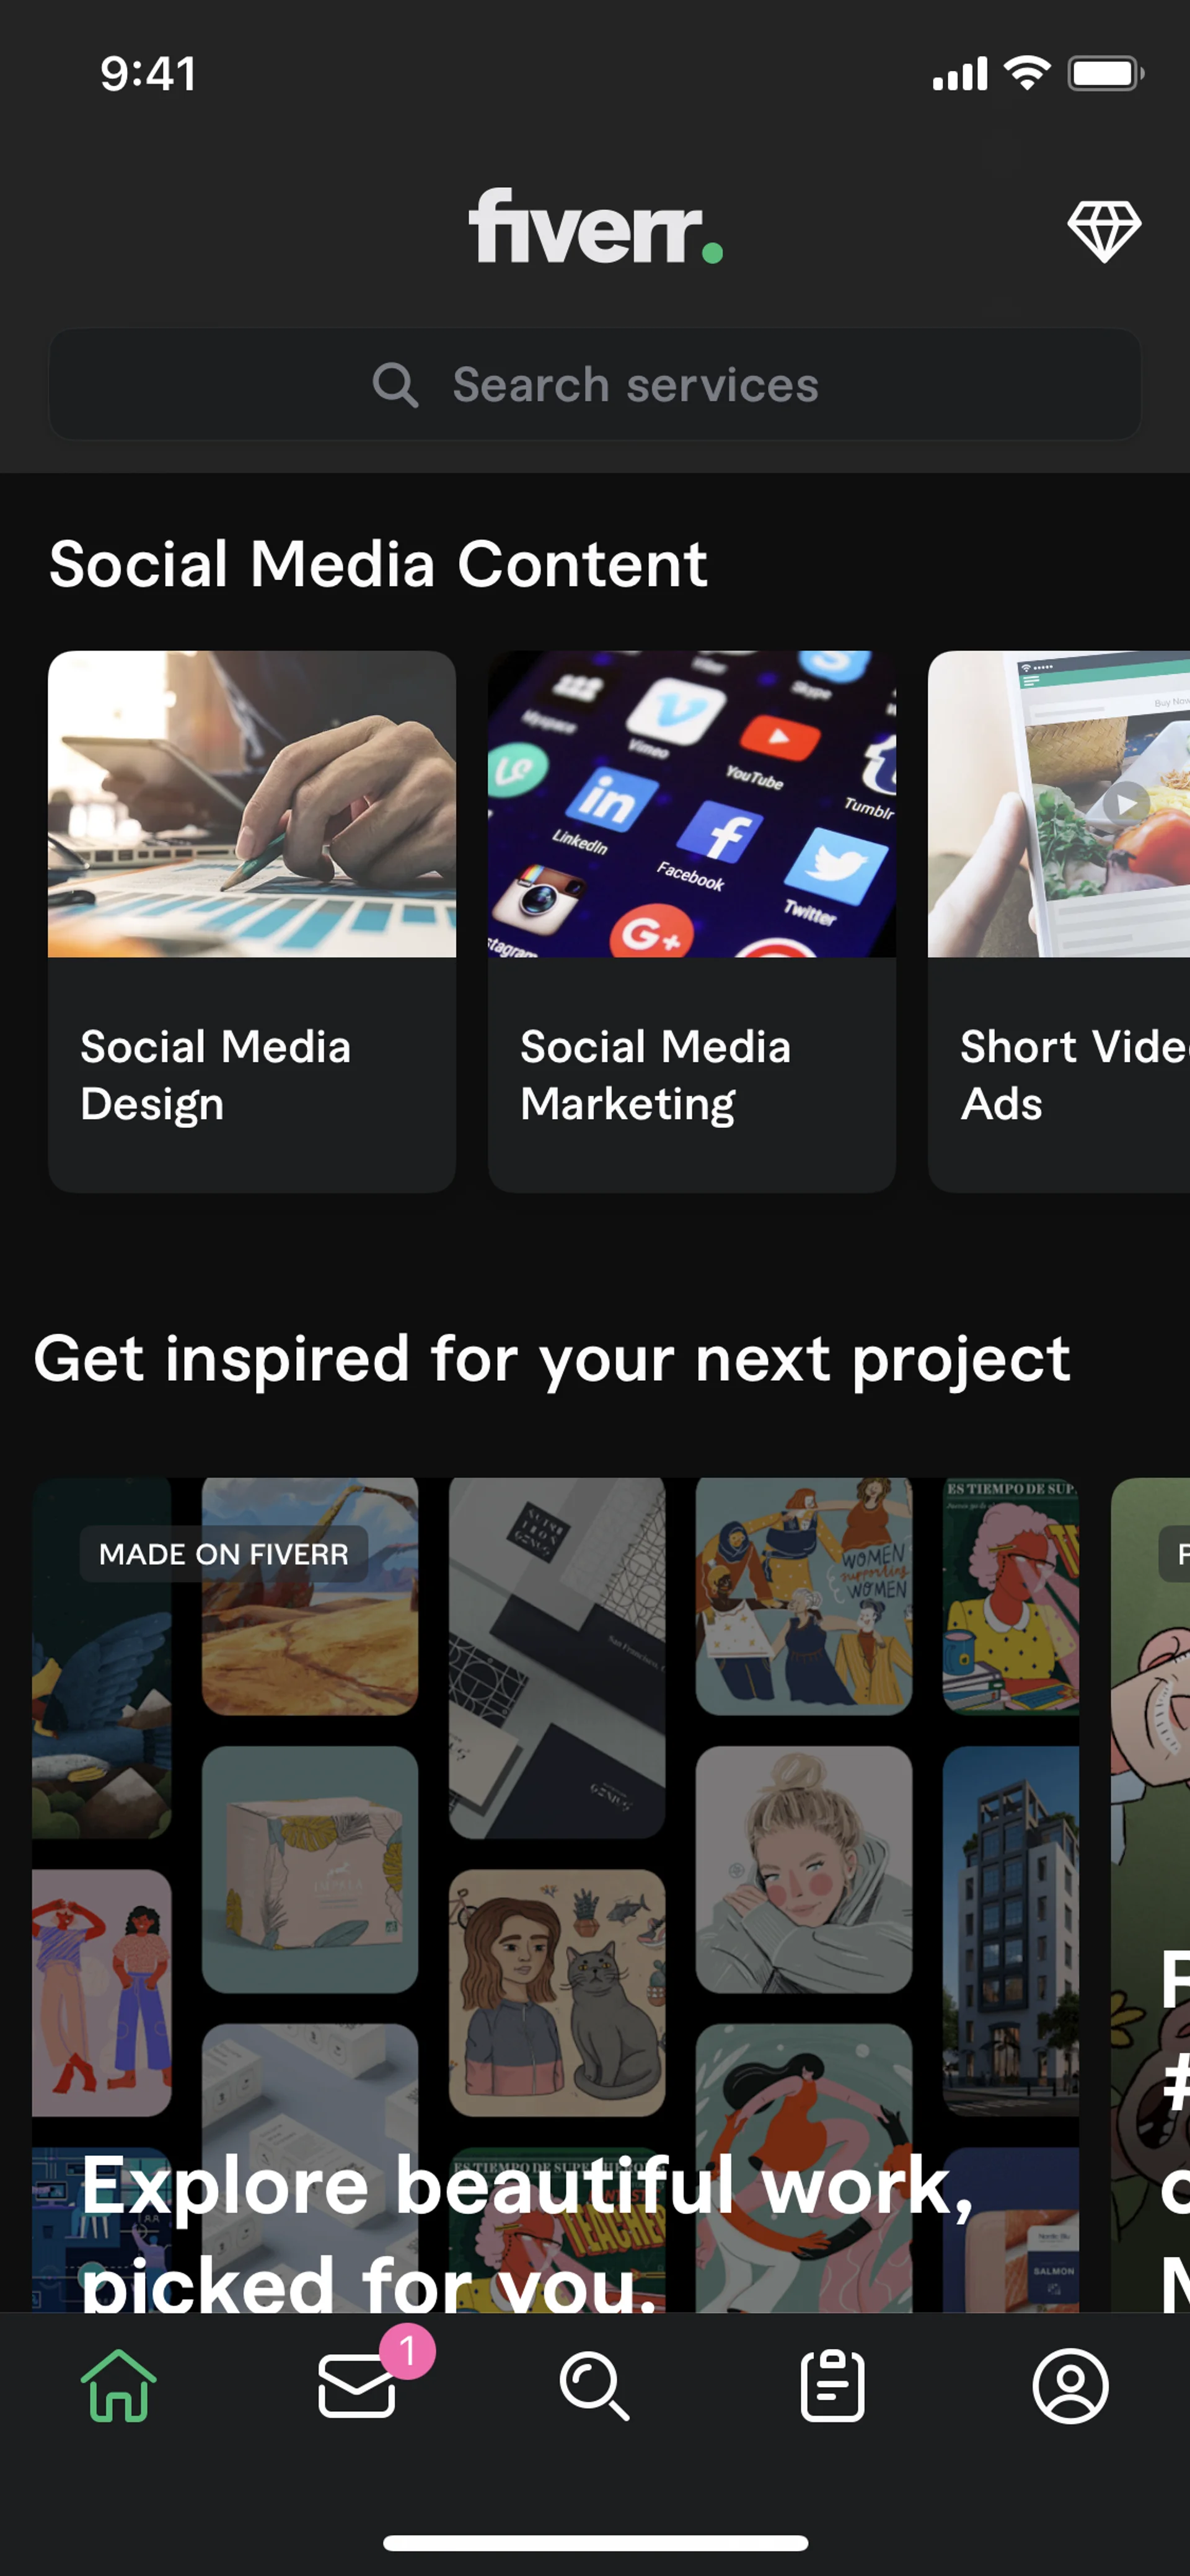Open the Search tab magnifier icon
1190x2576 pixels.
point(594,2386)
